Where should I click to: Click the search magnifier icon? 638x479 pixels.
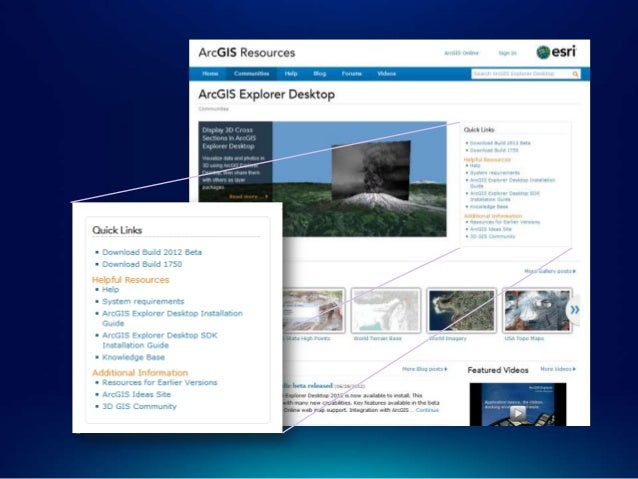[x=575, y=74]
